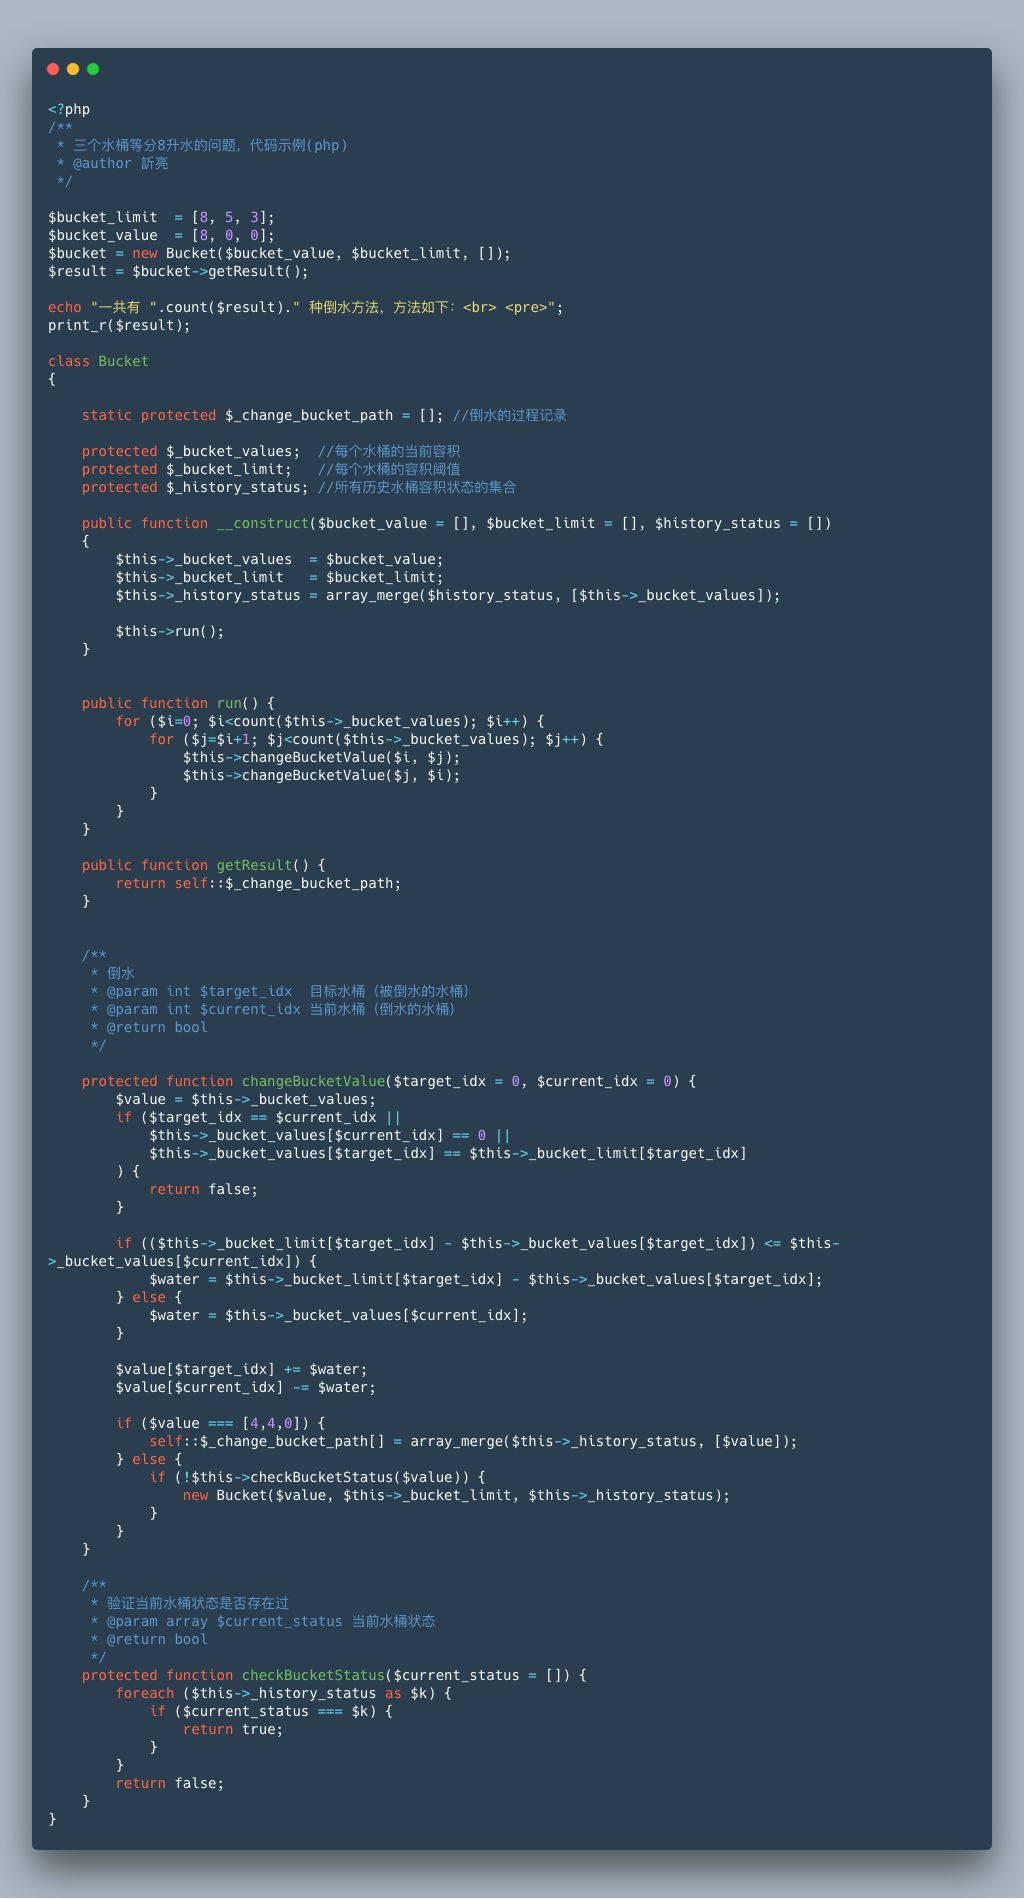
Task: Click the 'changeBucketValue($j, $i);' call
Action: pyautogui.click(x=321, y=775)
